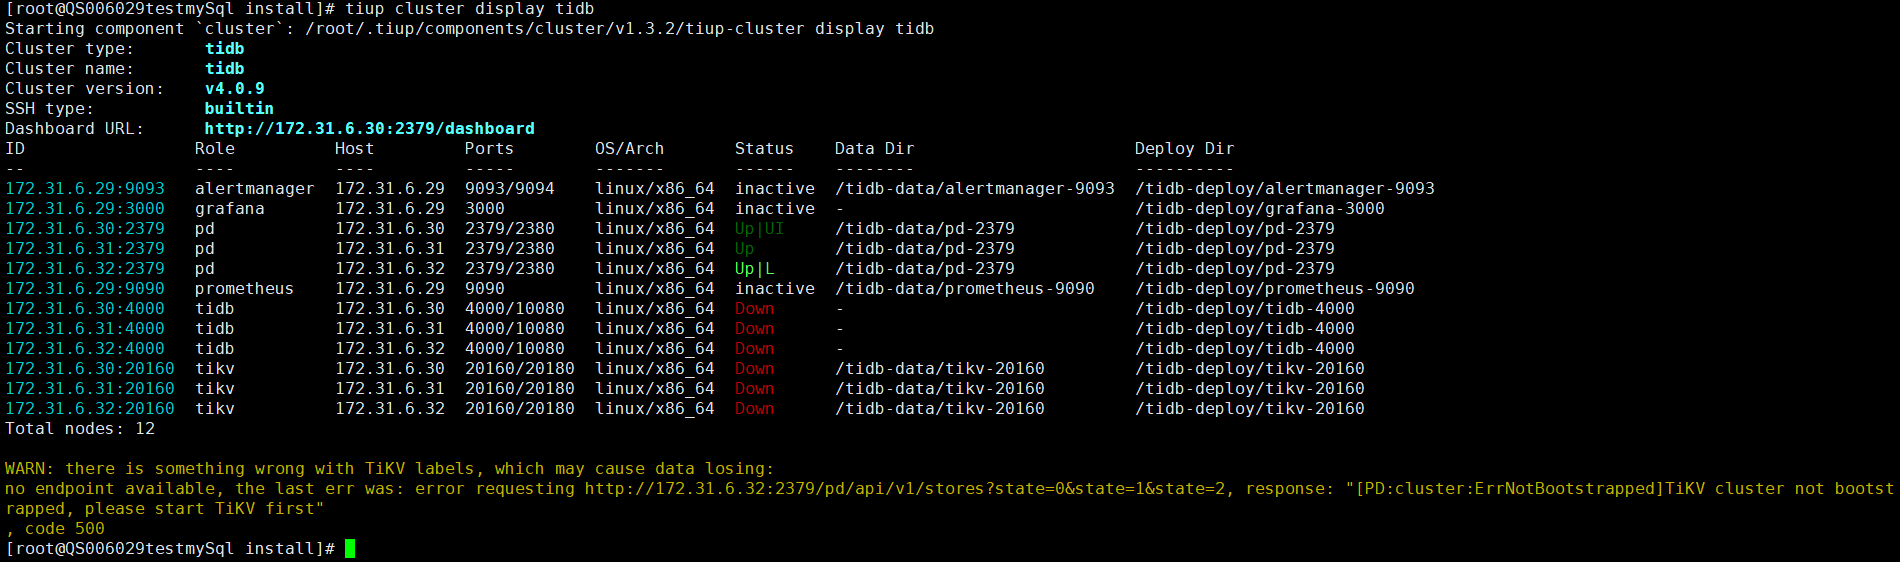1900x562 pixels.
Task: Click data dir /tidb-data/alertmanager-9093
Action: tap(975, 189)
